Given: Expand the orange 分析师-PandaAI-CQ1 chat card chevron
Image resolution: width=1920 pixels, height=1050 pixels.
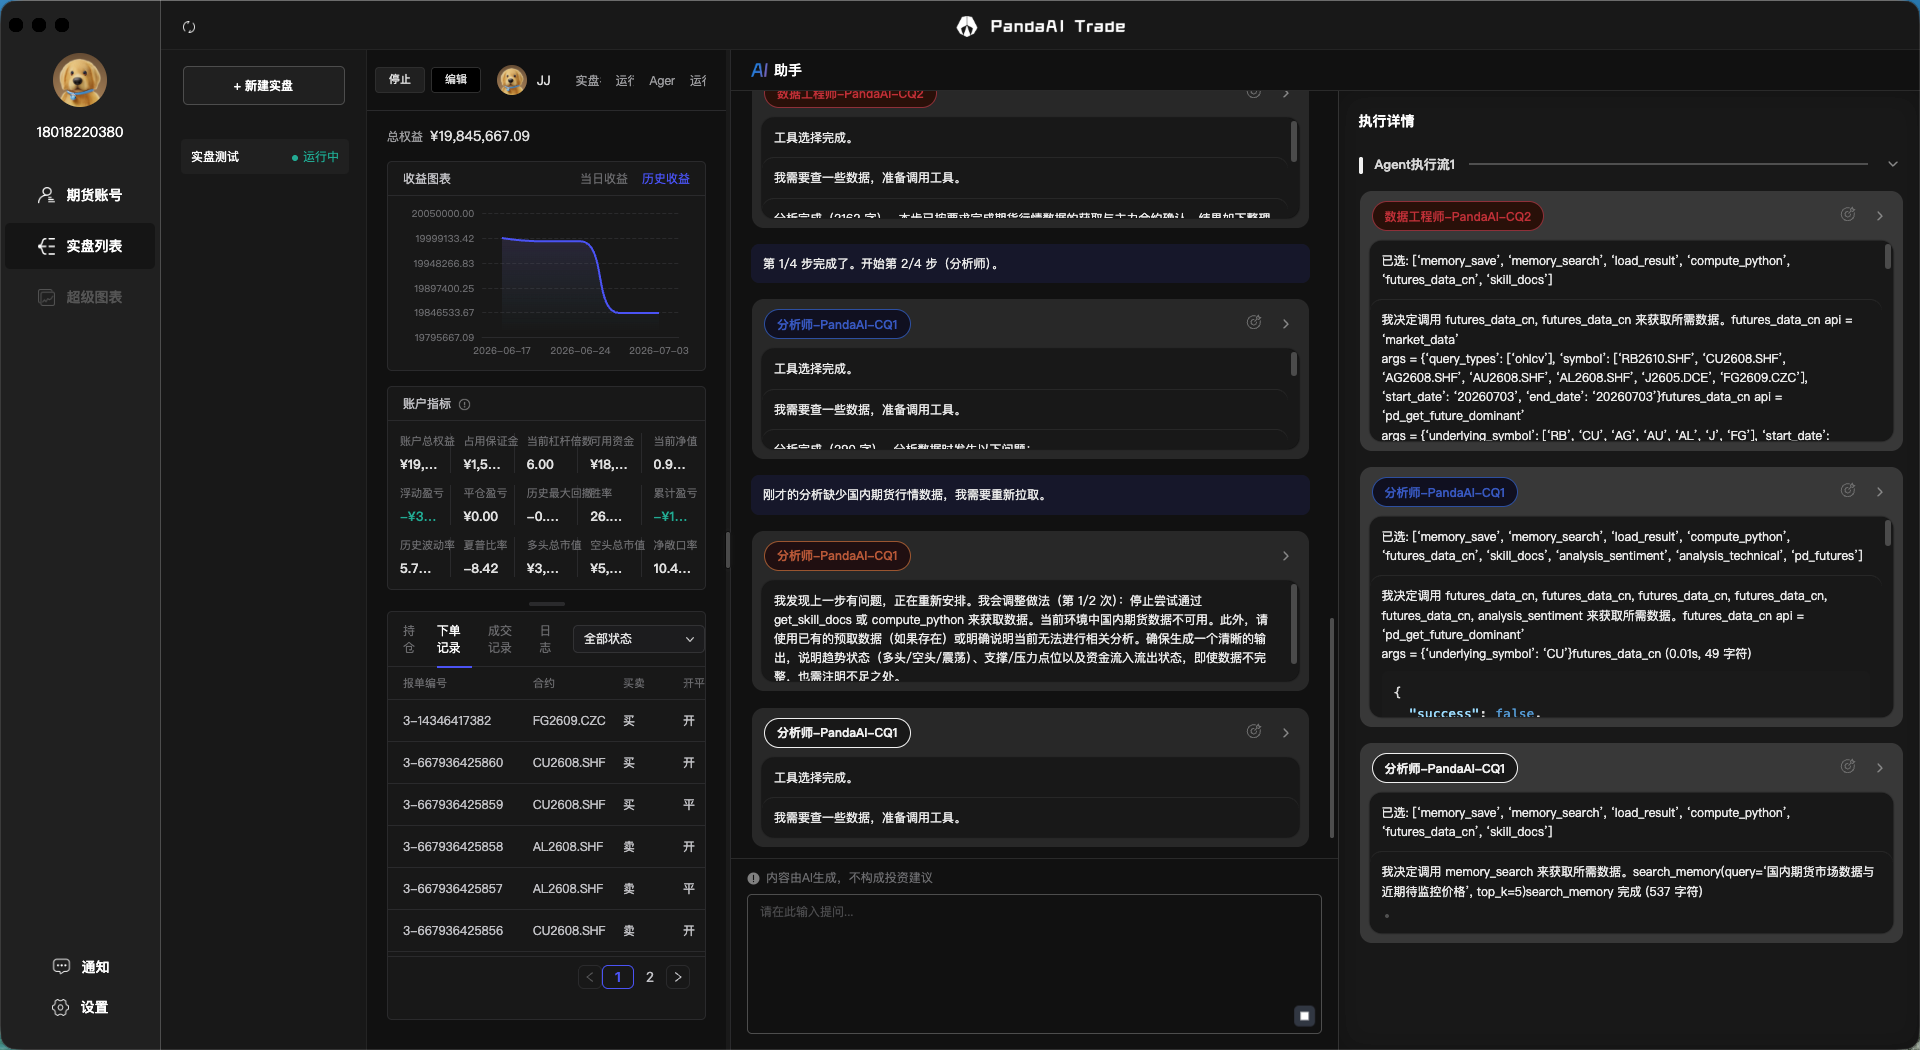Looking at the screenshot, I should [x=1286, y=556].
